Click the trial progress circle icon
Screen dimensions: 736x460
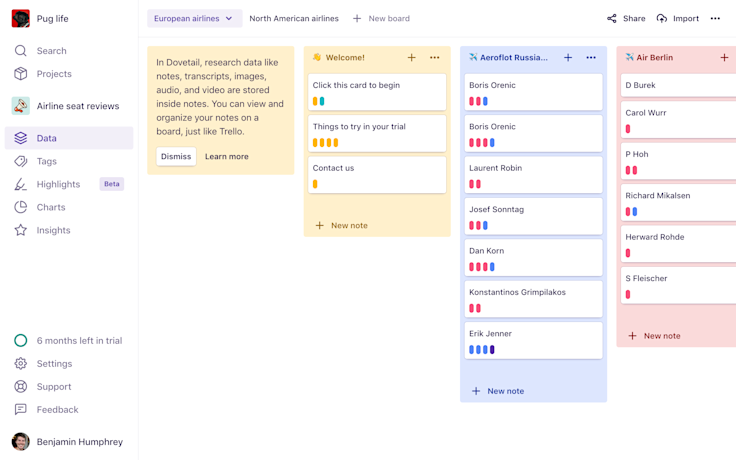pyautogui.click(x=21, y=340)
